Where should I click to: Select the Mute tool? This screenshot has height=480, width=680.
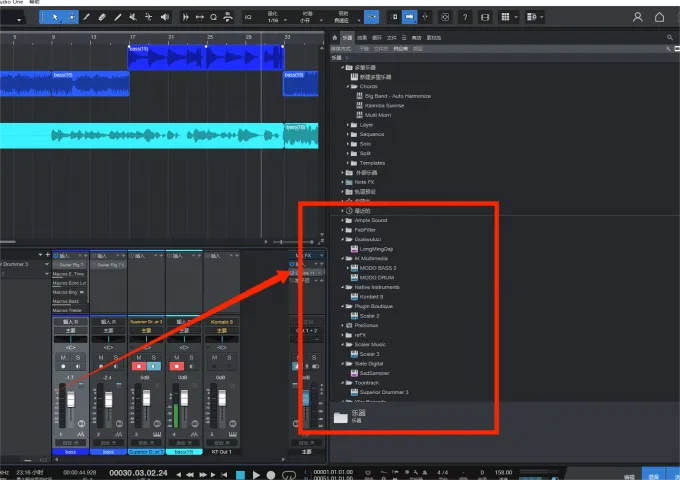(x=133, y=17)
